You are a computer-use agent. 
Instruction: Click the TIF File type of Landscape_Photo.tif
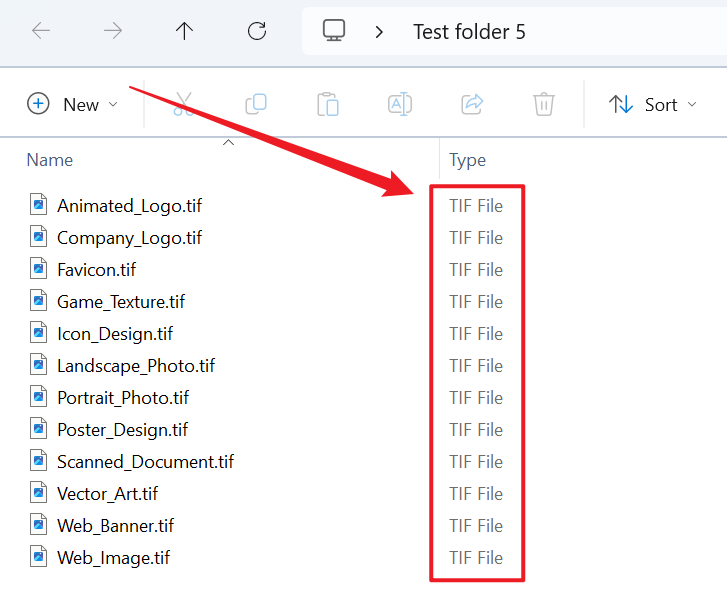tap(476, 365)
